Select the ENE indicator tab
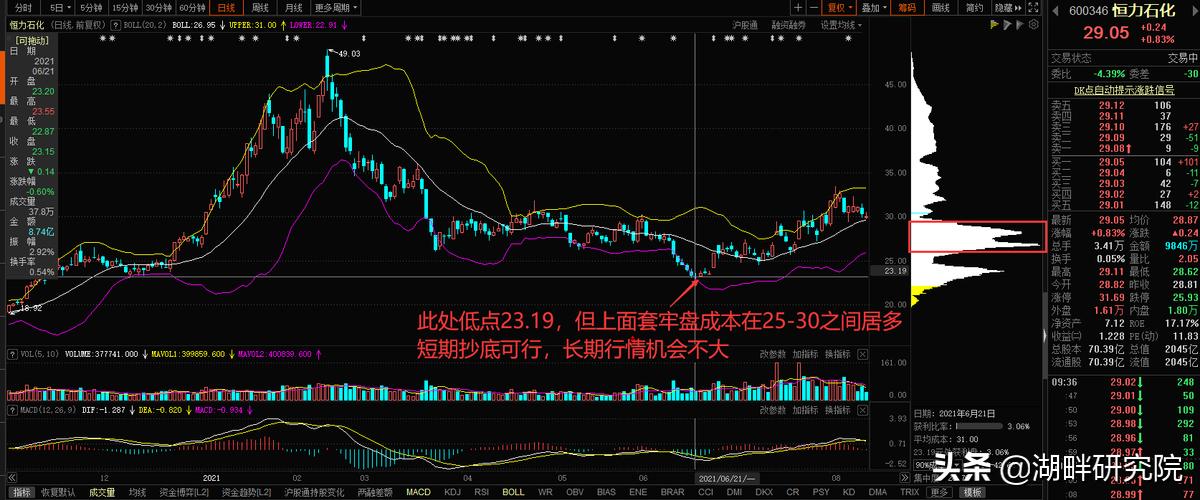1200x500 pixels. point(638,493)
